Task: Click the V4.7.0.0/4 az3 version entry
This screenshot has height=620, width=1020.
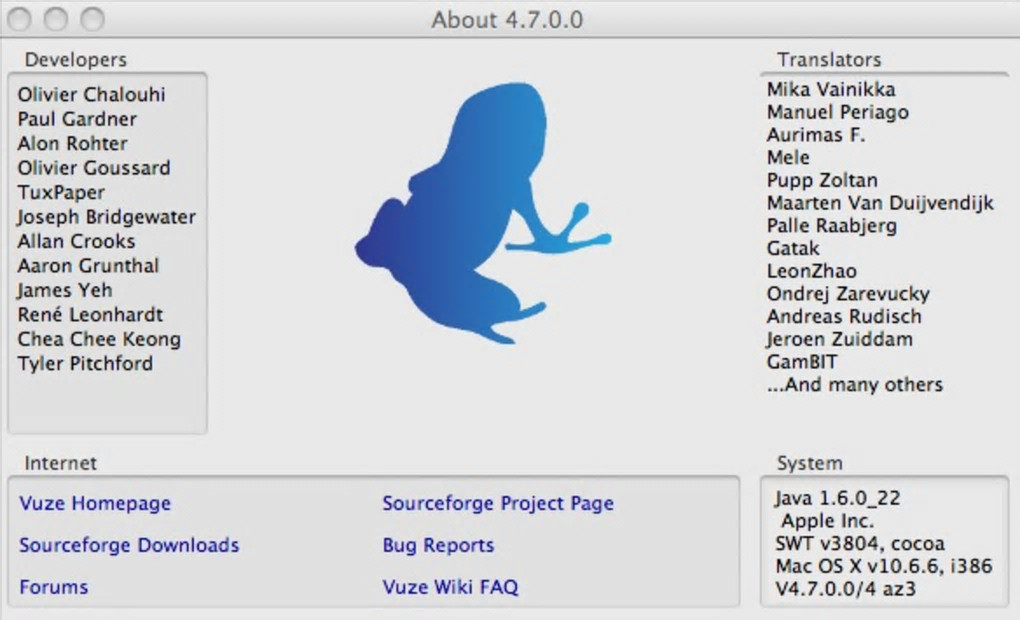Action: (845, 589)
